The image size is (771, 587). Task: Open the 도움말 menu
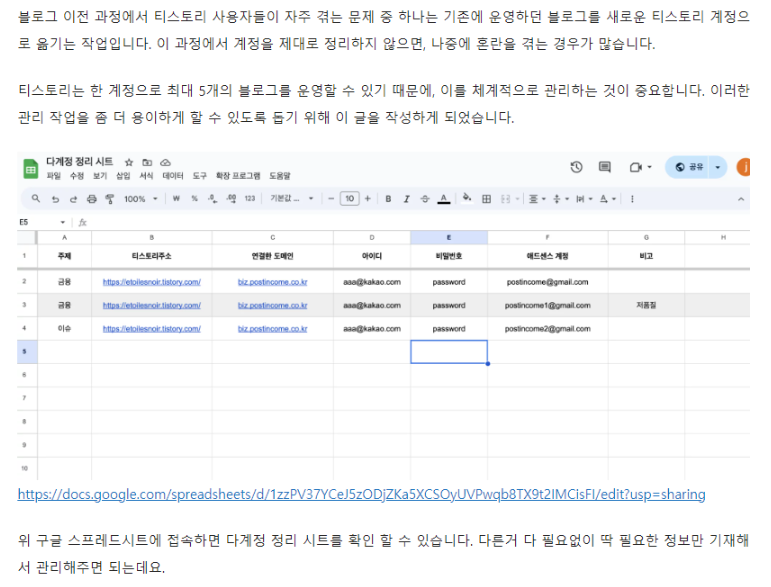280,176
